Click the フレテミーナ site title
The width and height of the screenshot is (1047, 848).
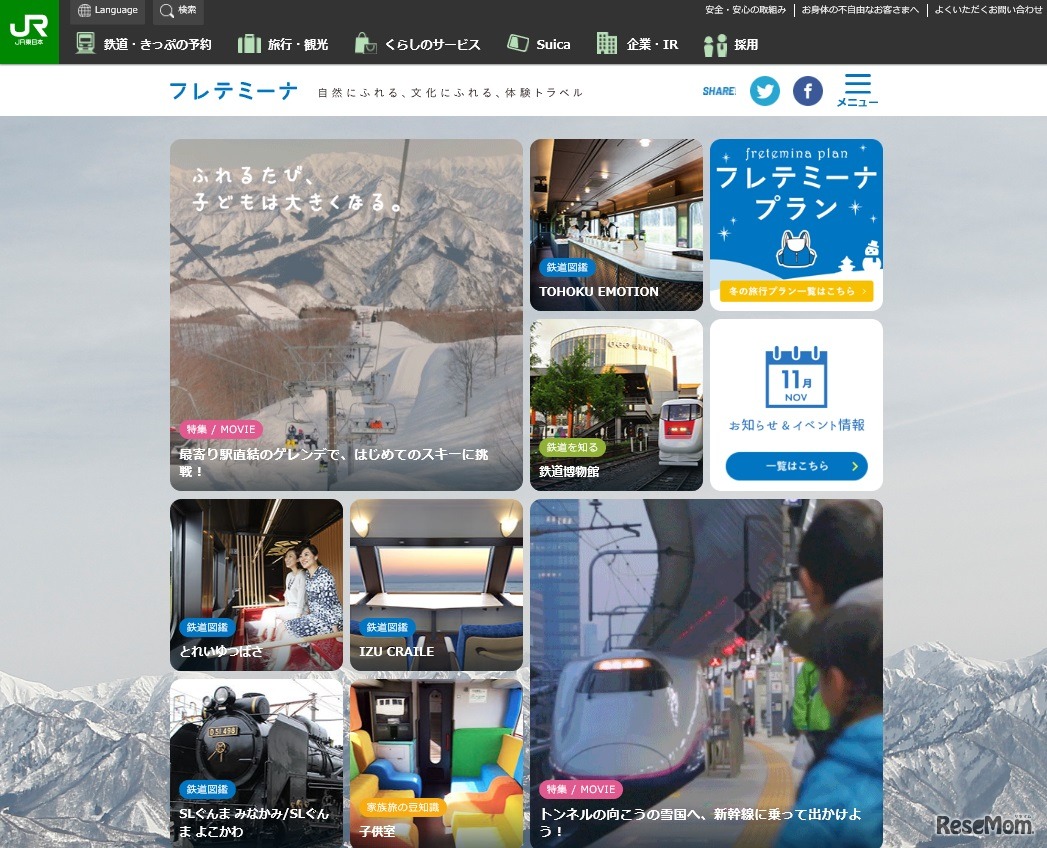(233, 91)
